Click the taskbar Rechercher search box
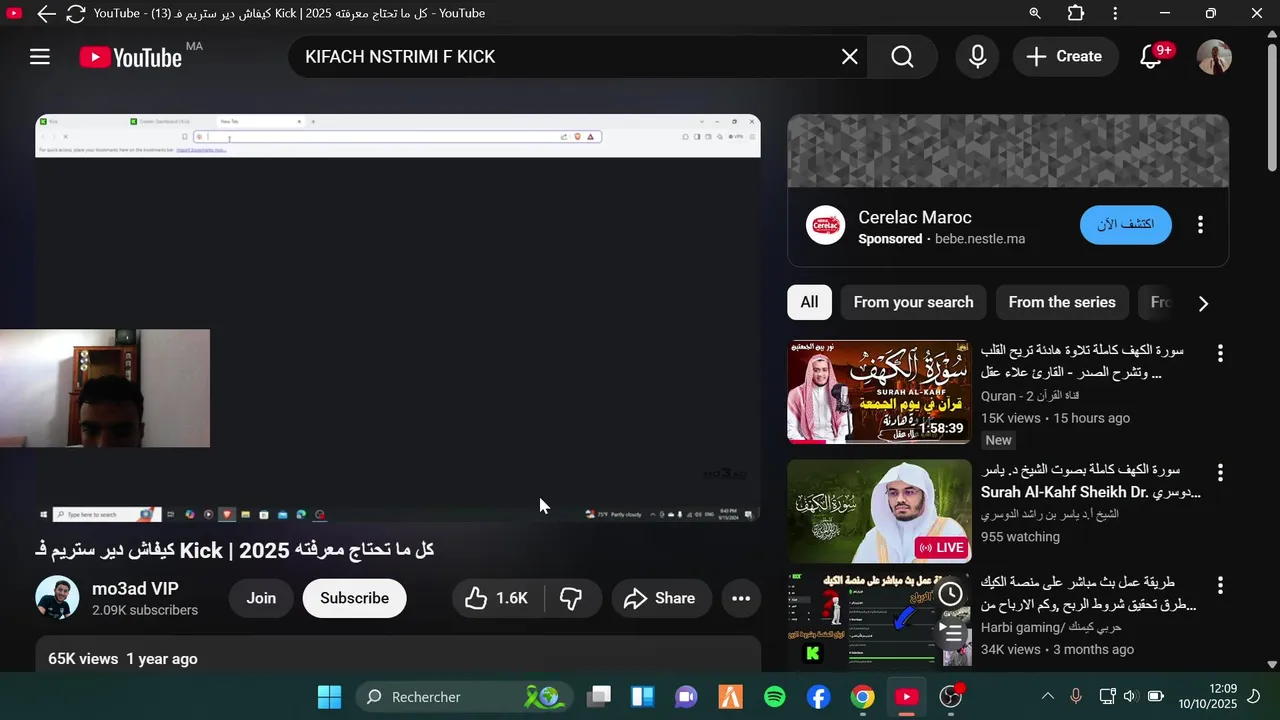This screenshot has height=720, width=1280. [x=464, y=697]
